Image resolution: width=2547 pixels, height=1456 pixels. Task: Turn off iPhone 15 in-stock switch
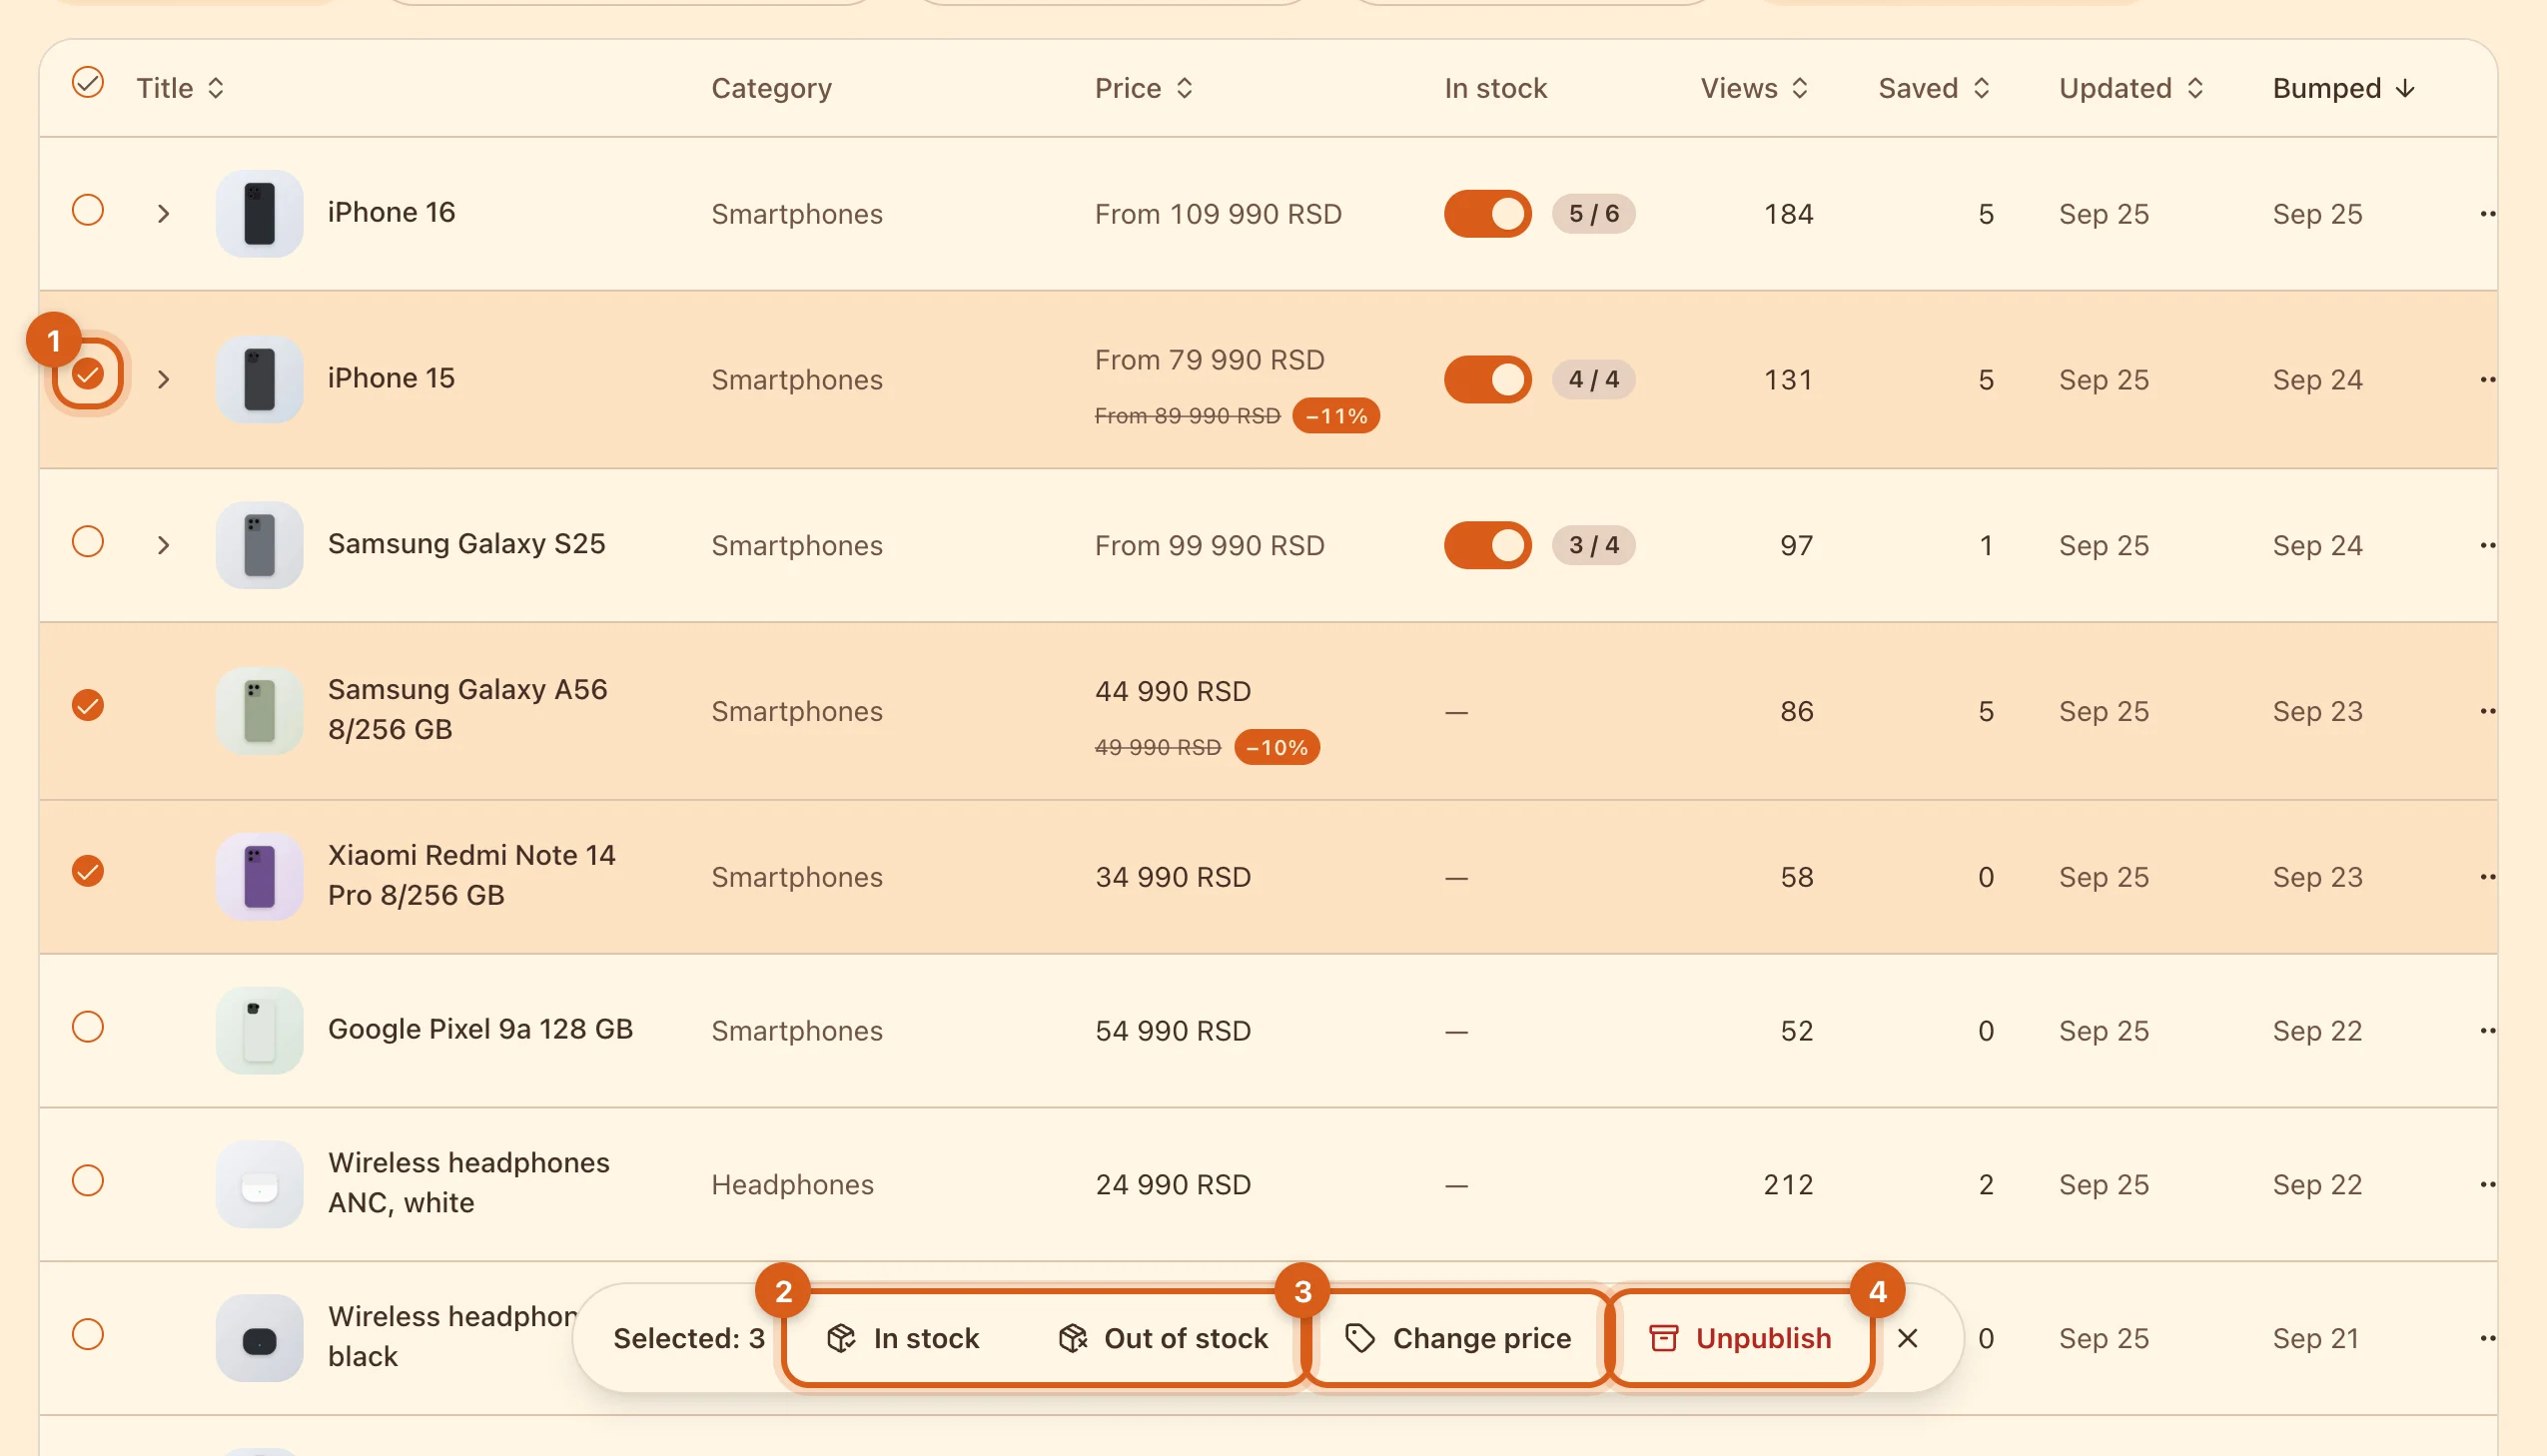point(1487,380)
